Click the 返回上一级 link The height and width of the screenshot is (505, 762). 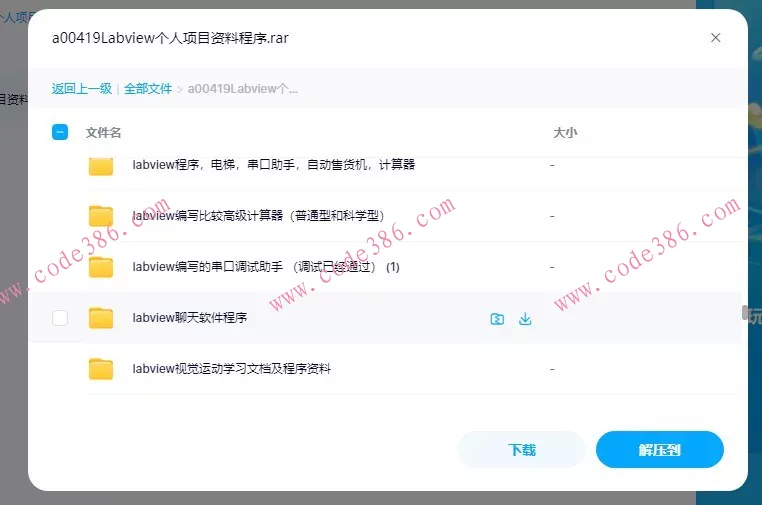pos(82,88)
